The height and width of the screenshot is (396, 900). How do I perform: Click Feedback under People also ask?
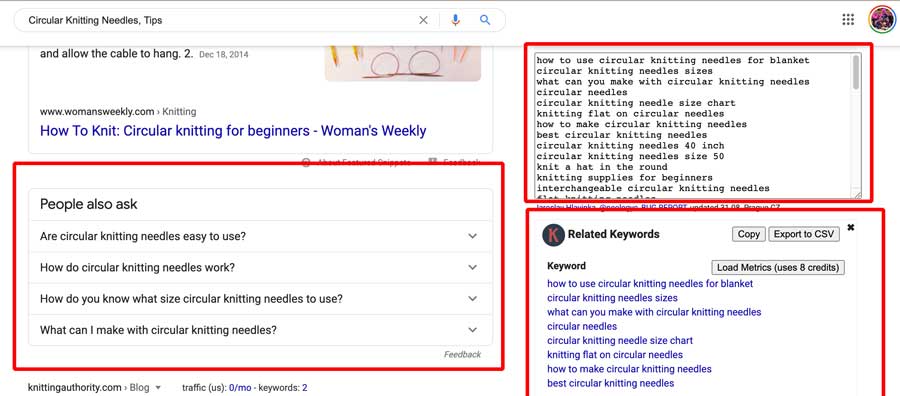(462, 355)
